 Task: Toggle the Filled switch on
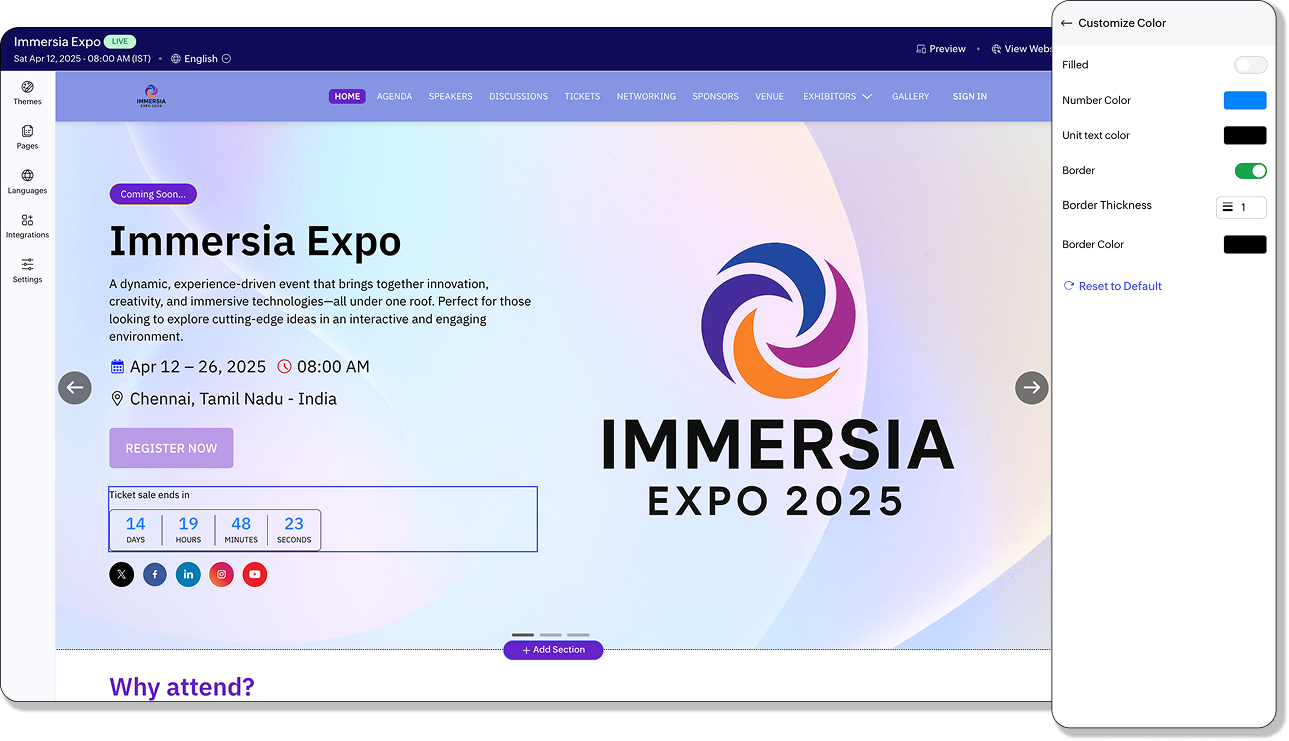(1250, 65)
